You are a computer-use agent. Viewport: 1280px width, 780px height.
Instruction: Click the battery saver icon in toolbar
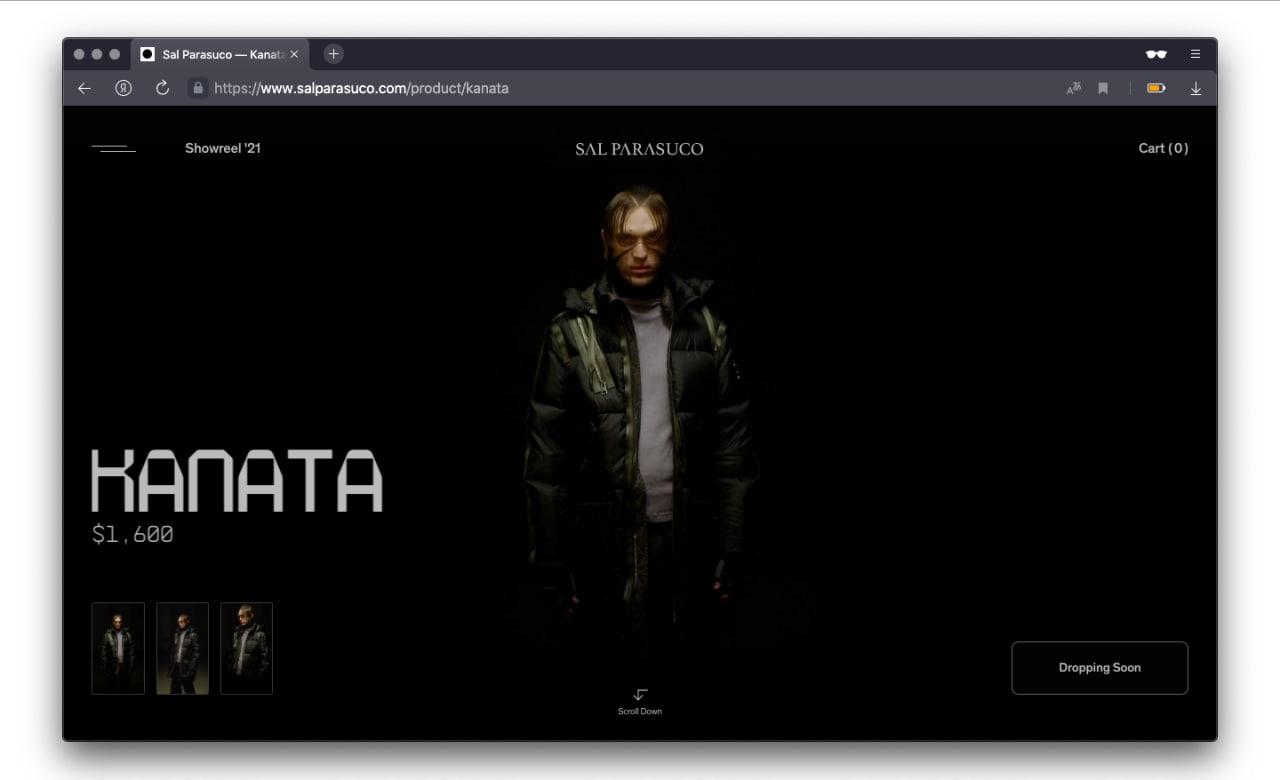tap(1156, 88)
